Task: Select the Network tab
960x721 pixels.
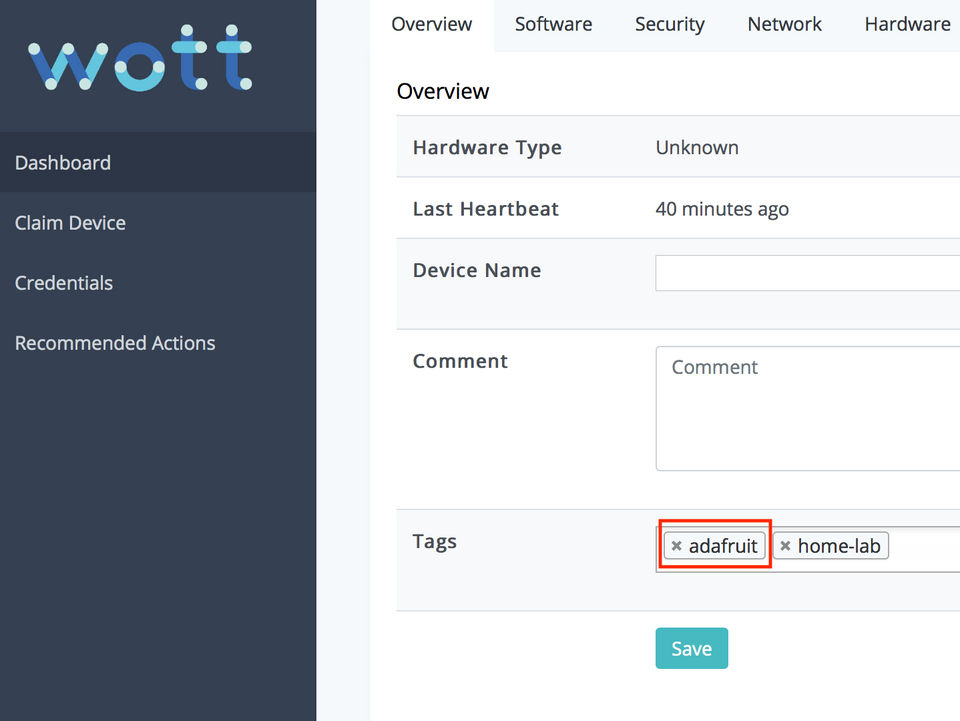Action: [784, 25]
